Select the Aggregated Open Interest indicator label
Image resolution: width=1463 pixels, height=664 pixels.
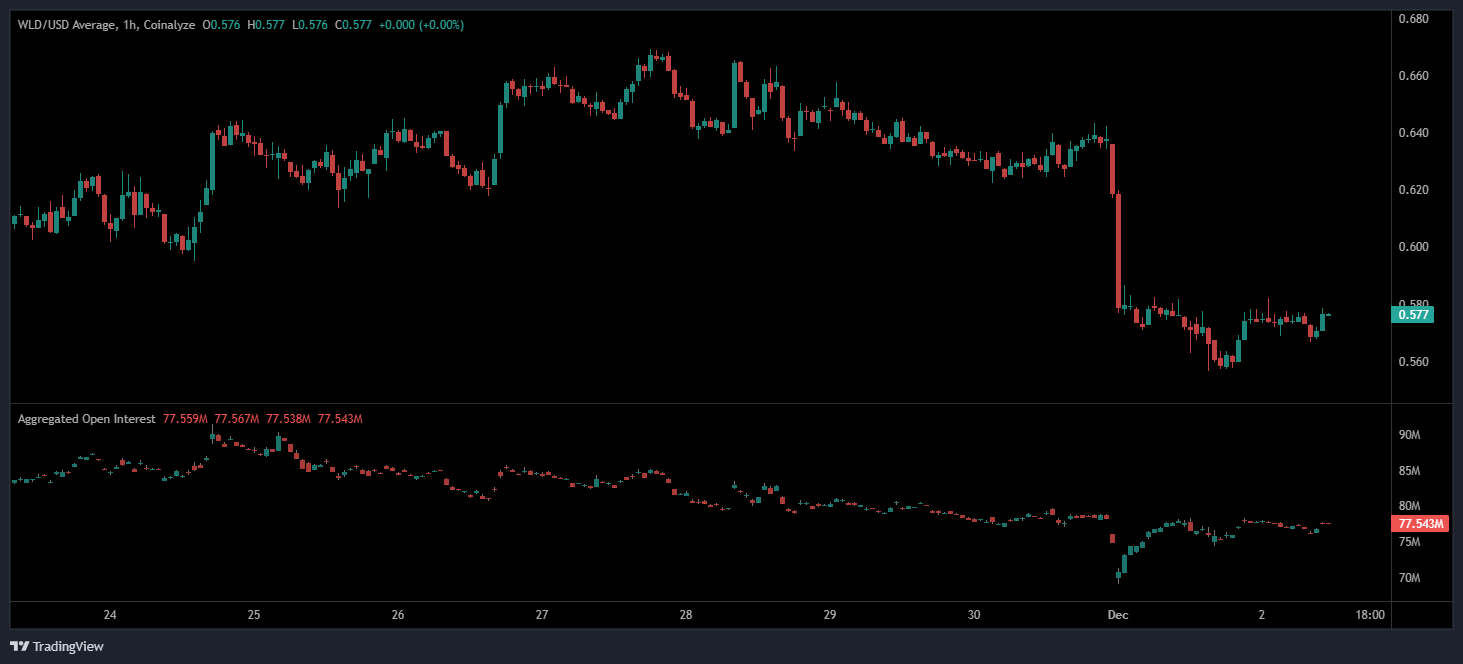click(86, 419)
